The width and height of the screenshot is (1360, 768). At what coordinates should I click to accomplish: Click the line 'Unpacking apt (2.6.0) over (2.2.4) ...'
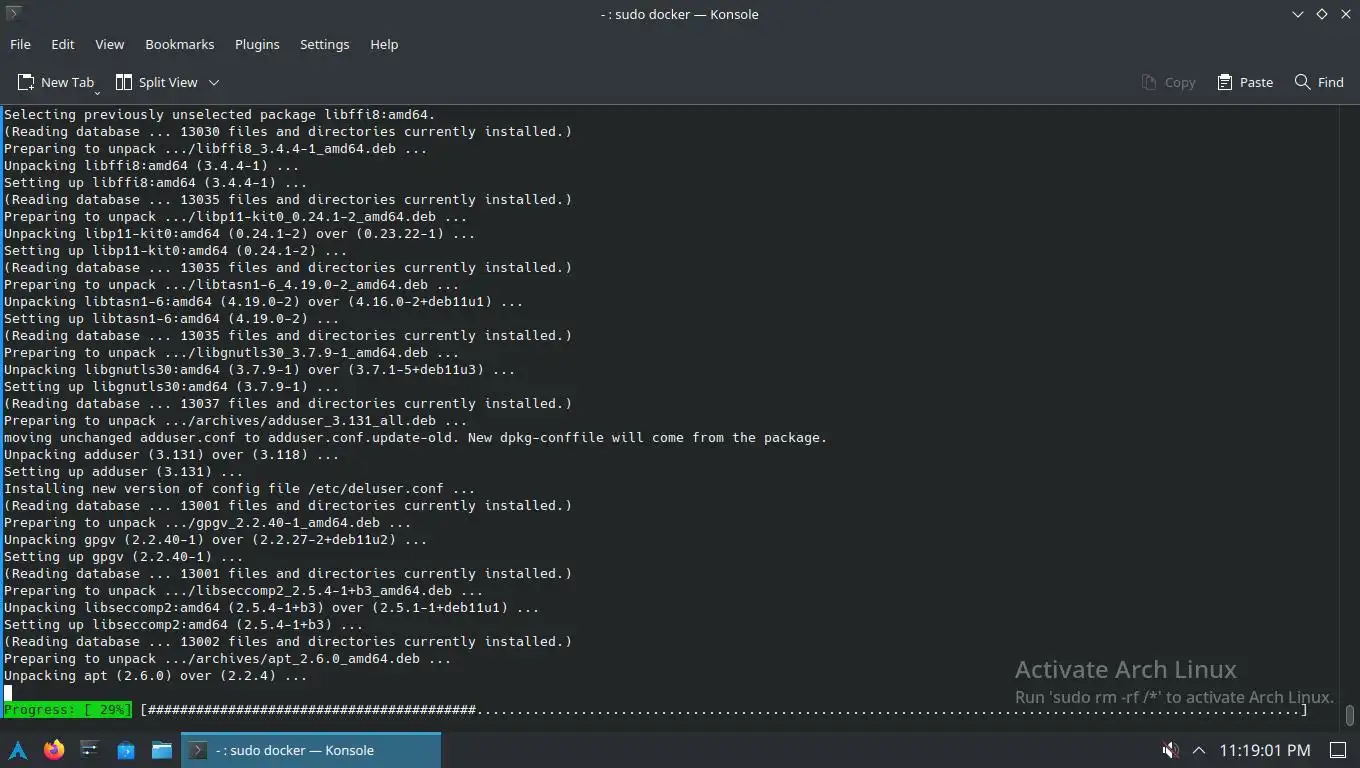click(156, 675)
